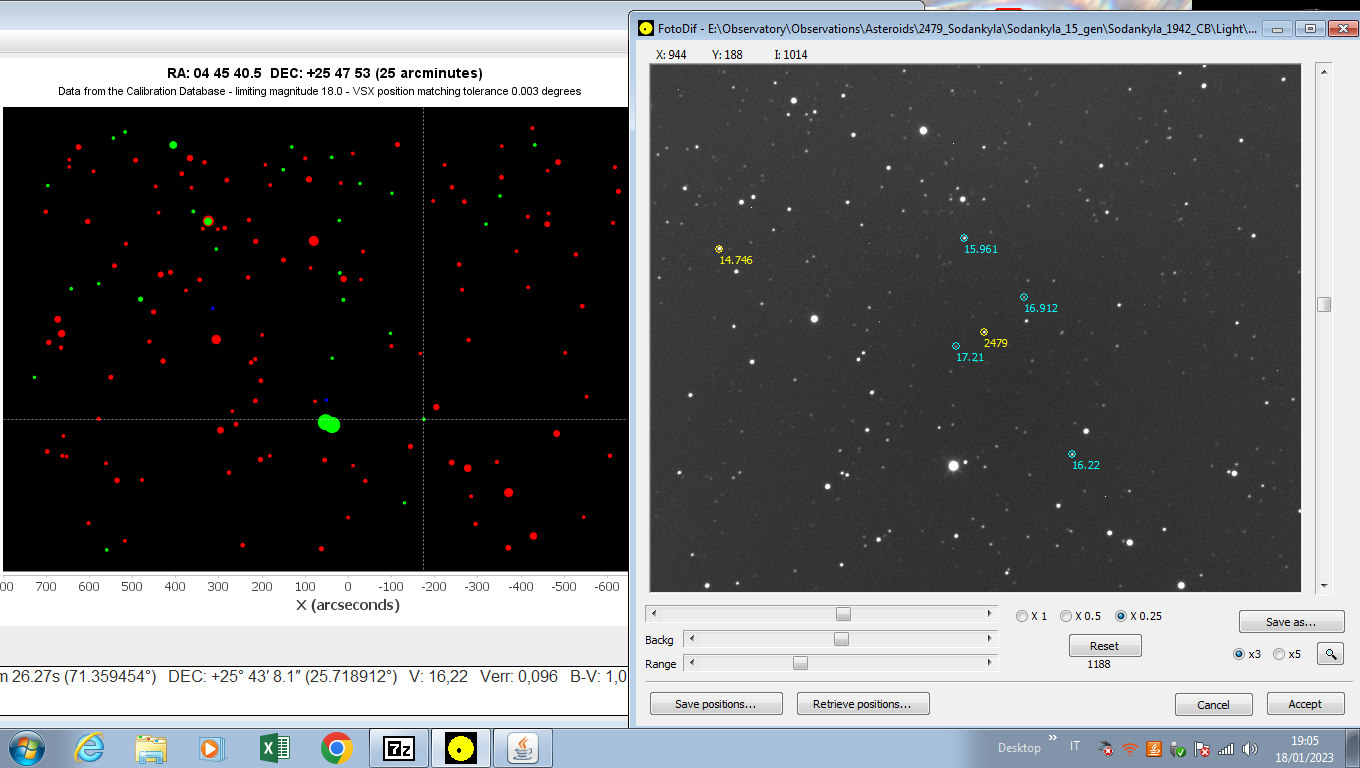Click the vertical image scrollbar thumb
The image size is (1360, 768).
pyautogui.click(x=1324, y=304)
